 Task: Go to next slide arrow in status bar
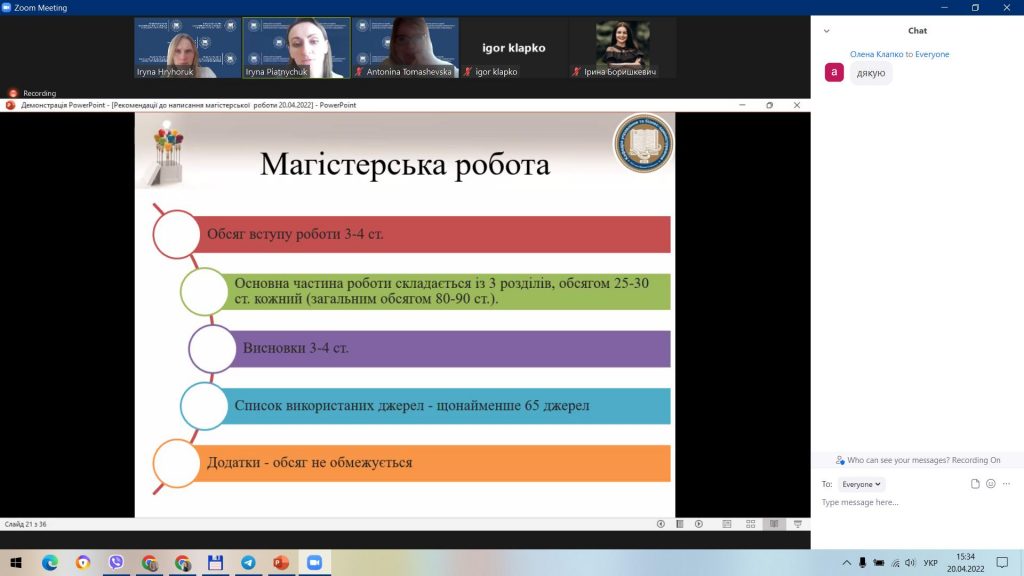[x=699, y=524]
